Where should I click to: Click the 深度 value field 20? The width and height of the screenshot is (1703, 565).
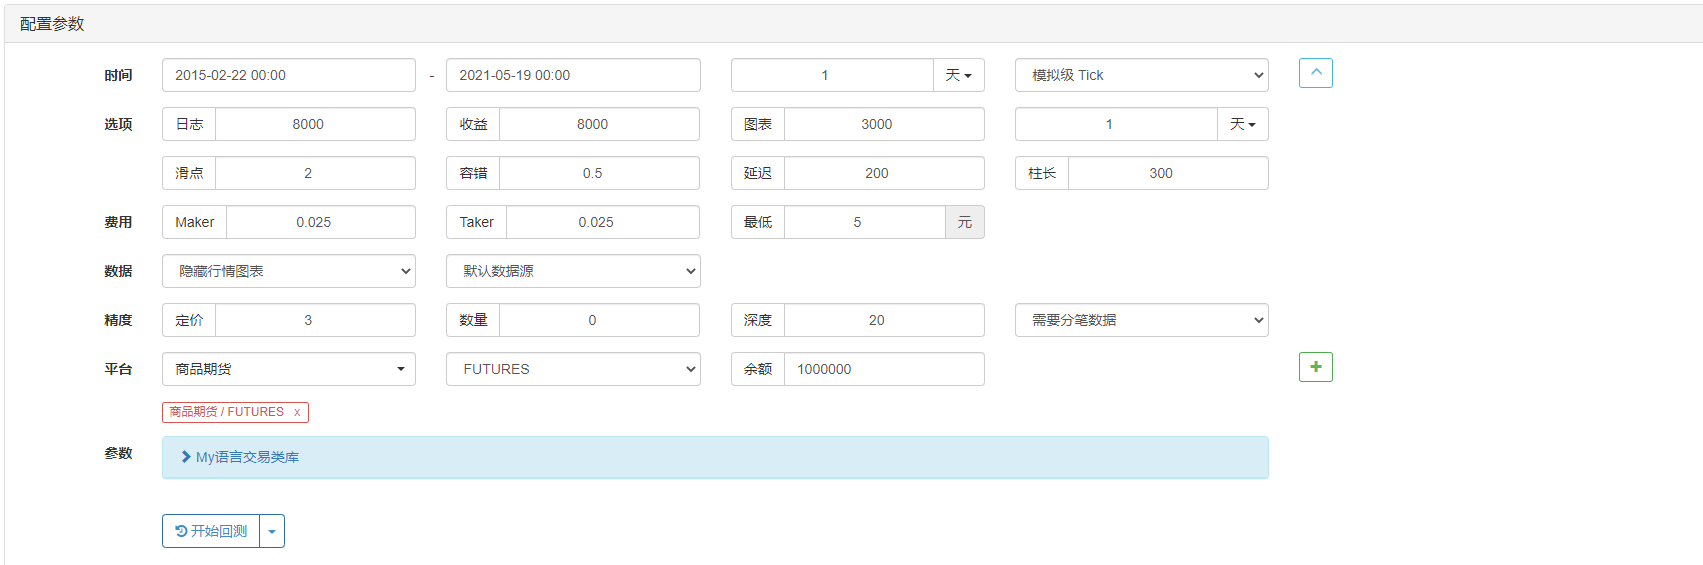[x=884, y=320]
